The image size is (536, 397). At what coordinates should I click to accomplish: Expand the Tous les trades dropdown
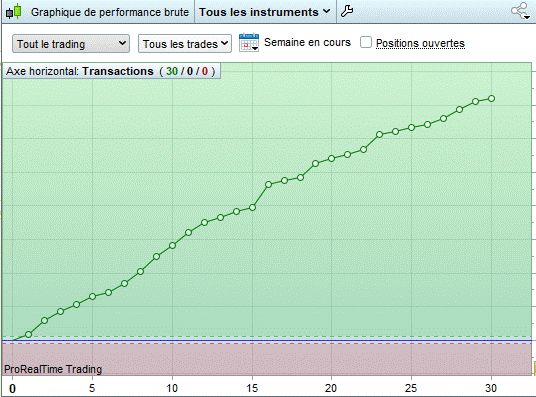pos(185,44)
